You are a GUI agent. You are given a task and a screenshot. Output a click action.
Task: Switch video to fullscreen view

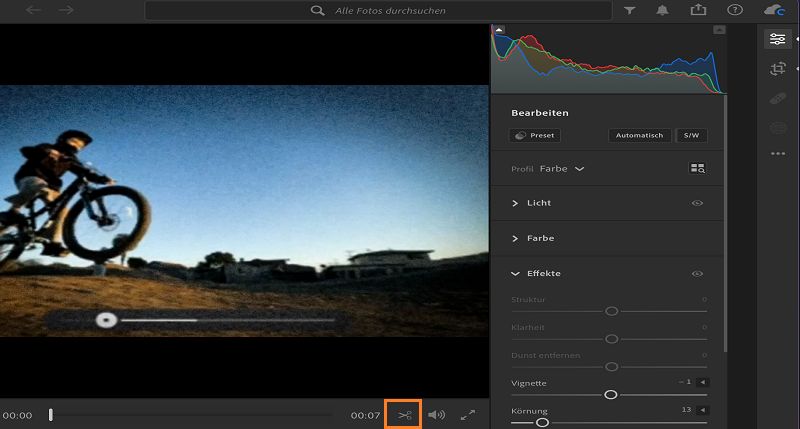tap(468, 415)
